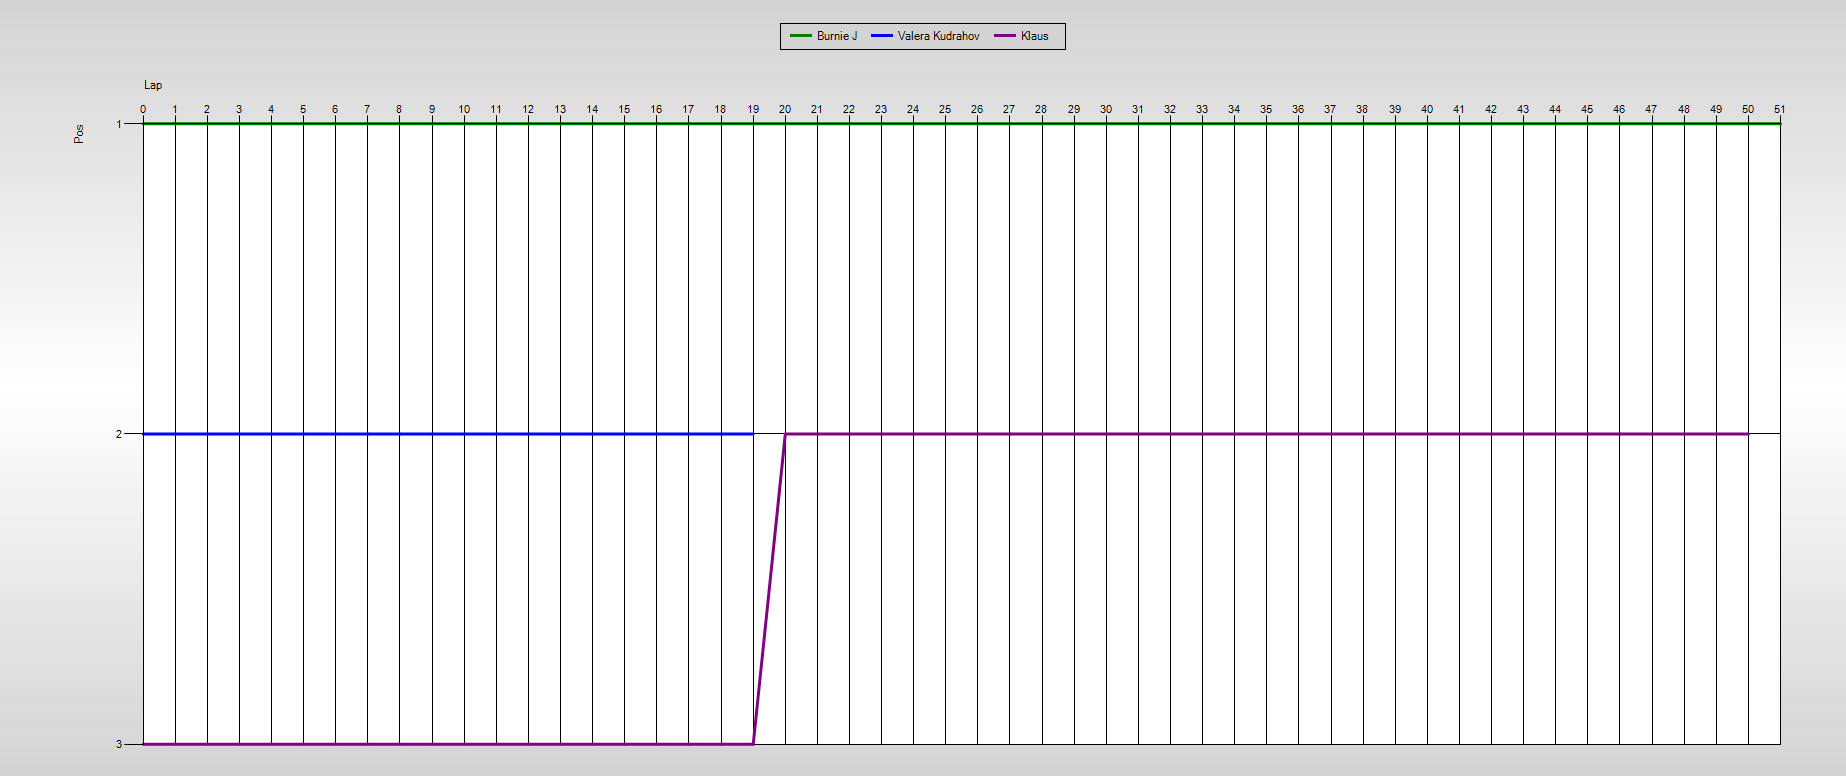Image resolution: width=1846 pixels, height=776 pixels.
Task: Click position label 2 on the vertical axis
Action: pos(119,434)
